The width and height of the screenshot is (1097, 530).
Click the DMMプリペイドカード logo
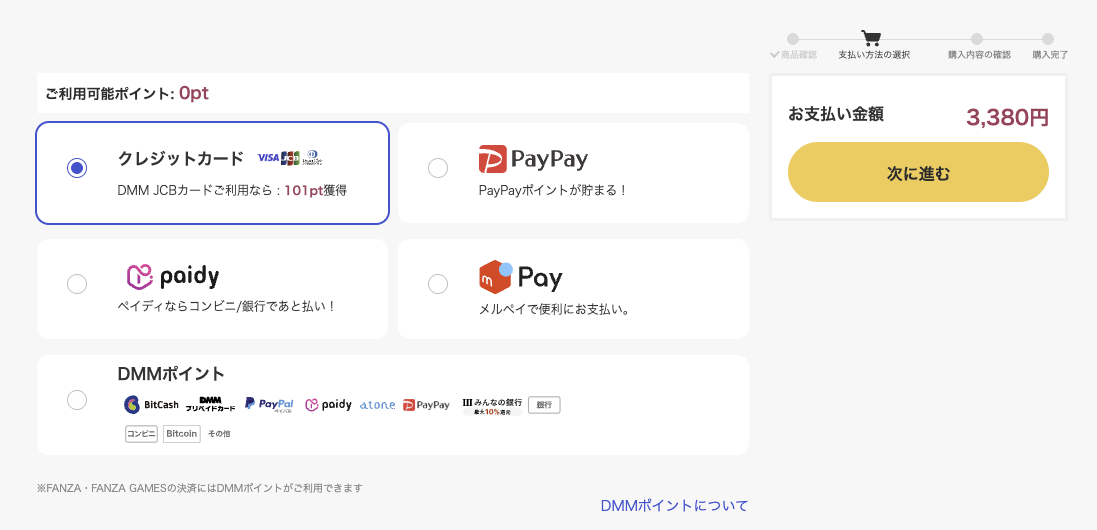(x=210, y=404)
